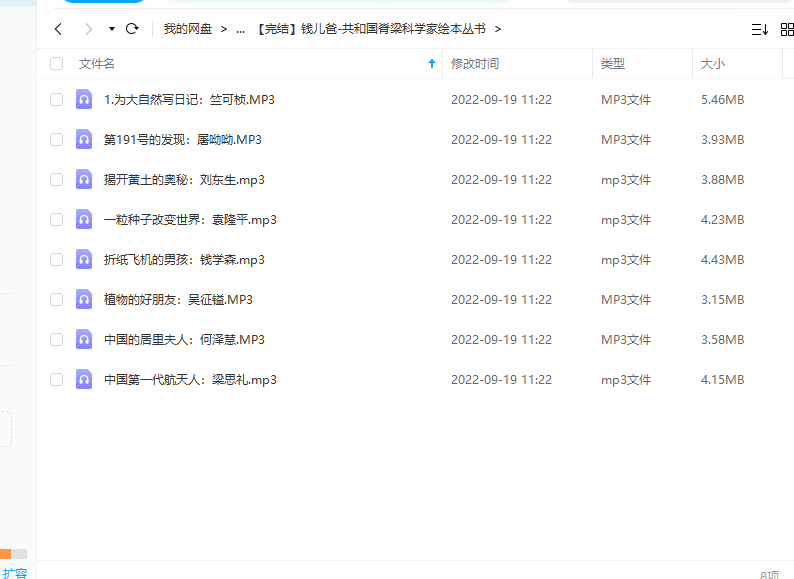Click the audio icon for 1.为大自然写日记：竺可桢.MP3
Viewport: 794px width, 579px height.
pyautogui.click(x=84, y=99)
